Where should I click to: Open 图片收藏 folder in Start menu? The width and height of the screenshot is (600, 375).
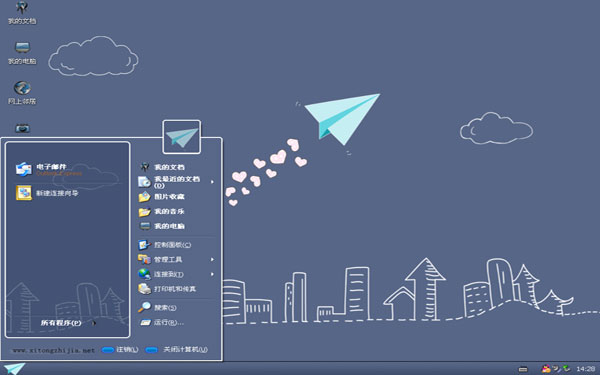coord(162,197)
